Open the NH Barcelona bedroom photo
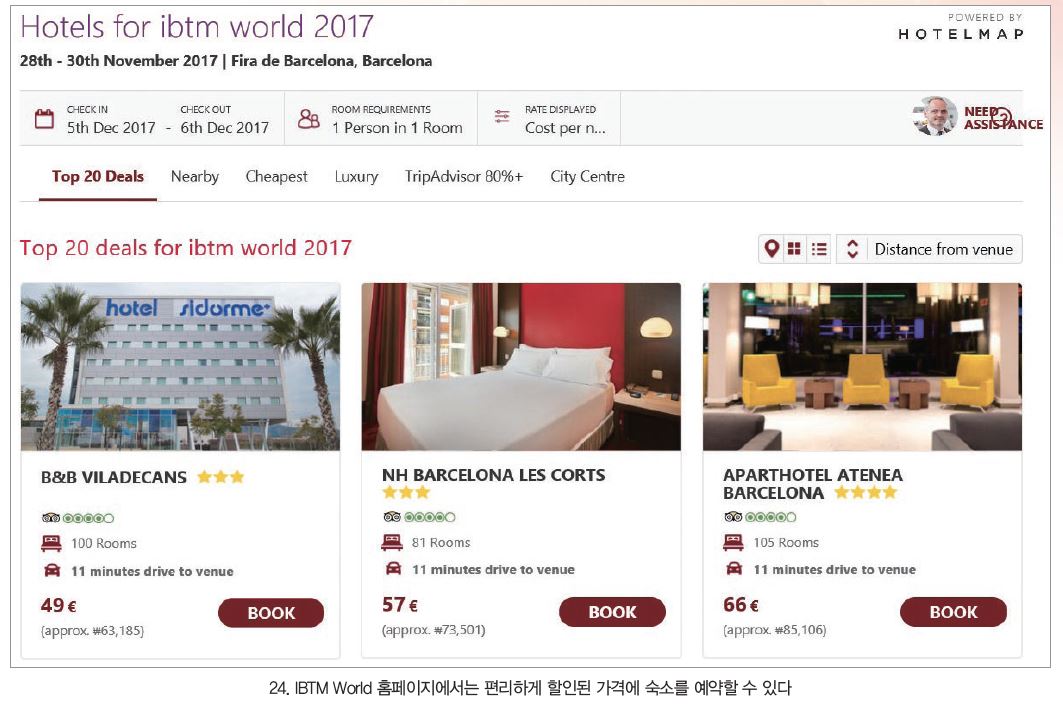This screenshot has width=1063, height=708. (x=521, y=367)
